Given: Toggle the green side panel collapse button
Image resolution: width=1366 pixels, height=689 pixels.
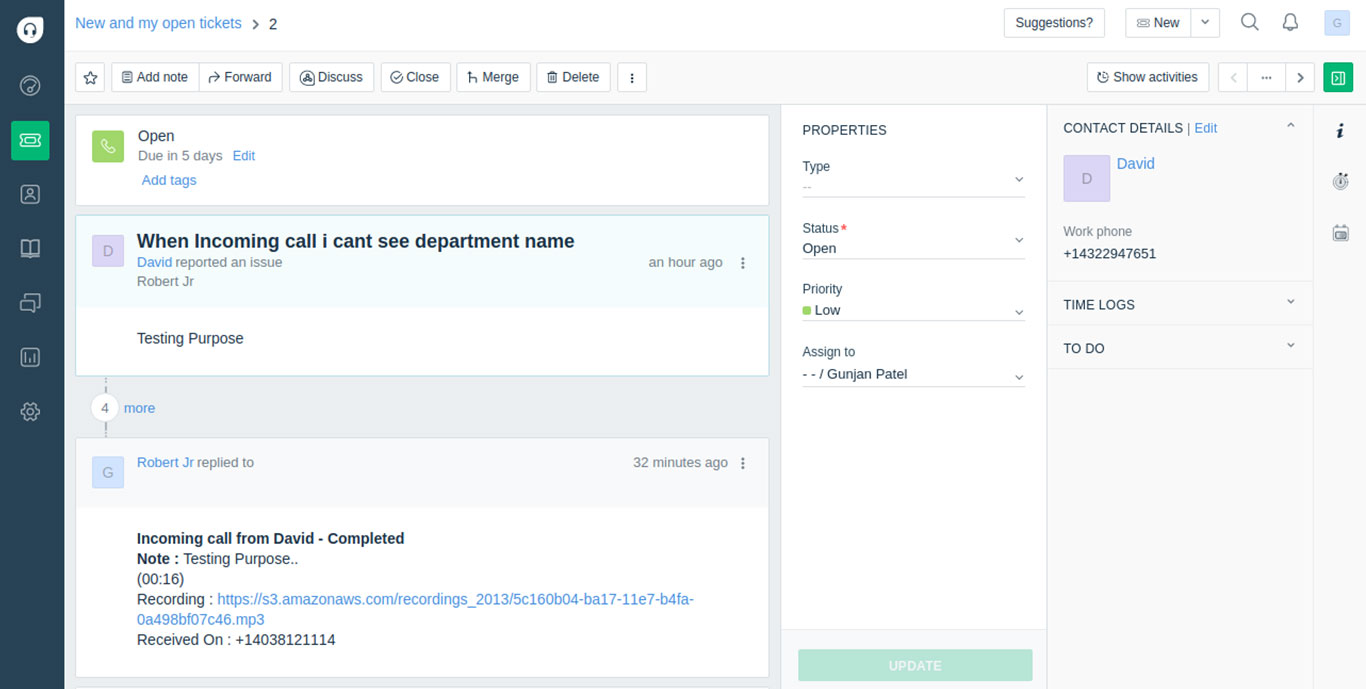Looking at the screenshot, I should [1337, 77].
